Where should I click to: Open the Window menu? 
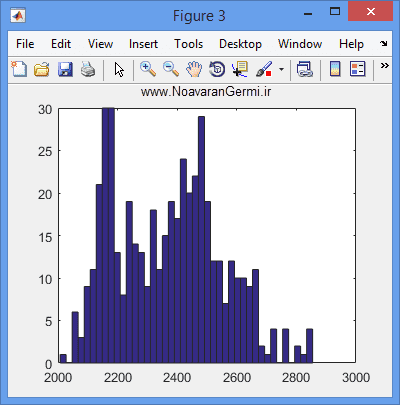pos(300,44)
